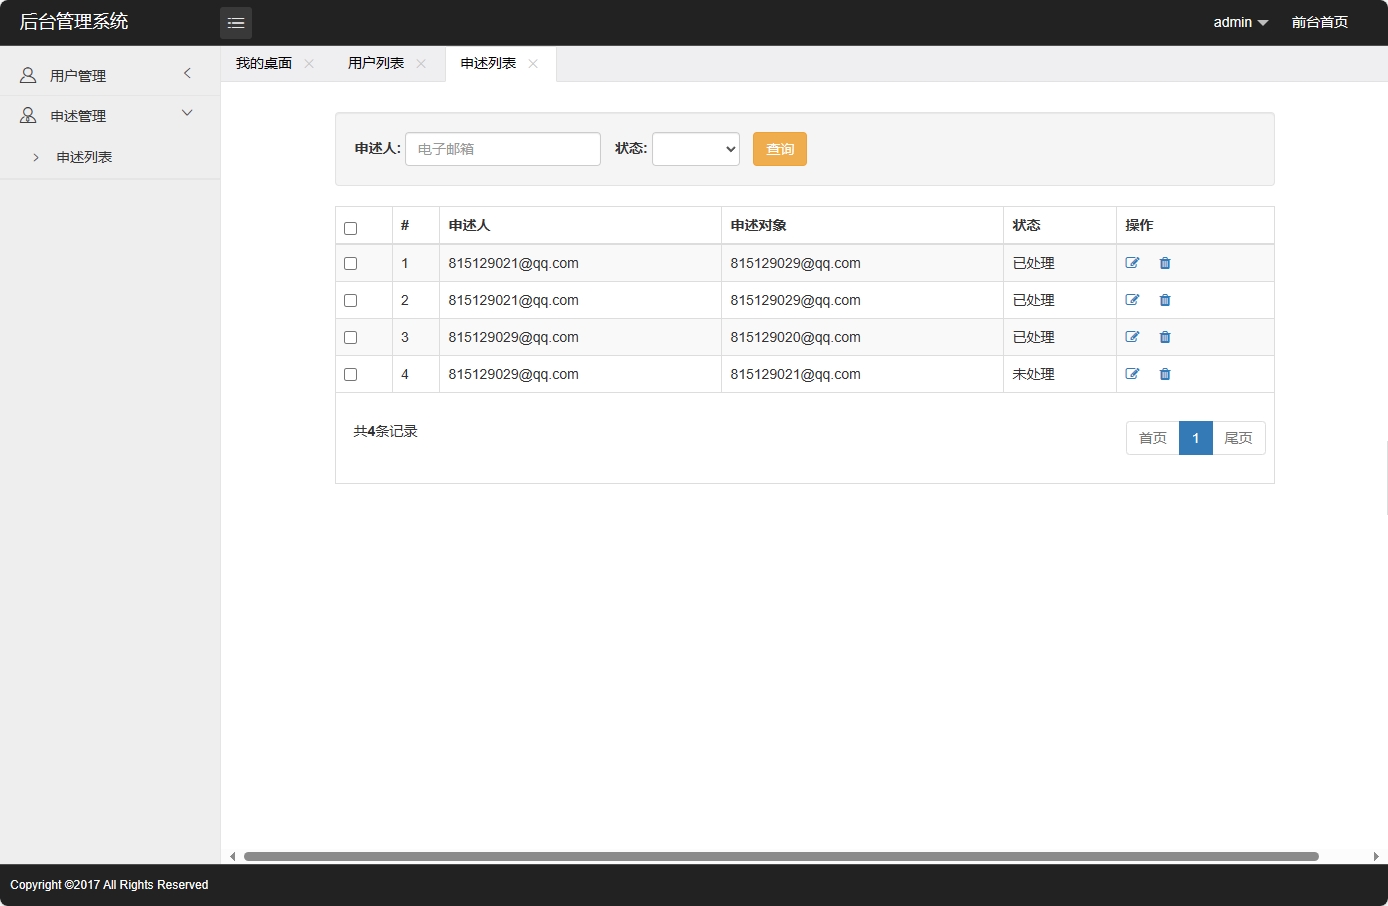Screen dimensions: 1388x906
Task: Click edit icon for record 1
Action: pos(1132,263)
